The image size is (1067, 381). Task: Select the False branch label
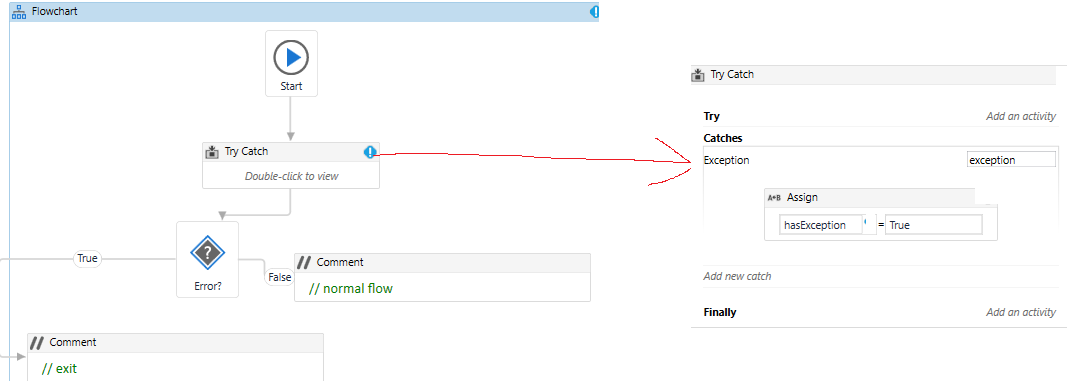point(279,277)
